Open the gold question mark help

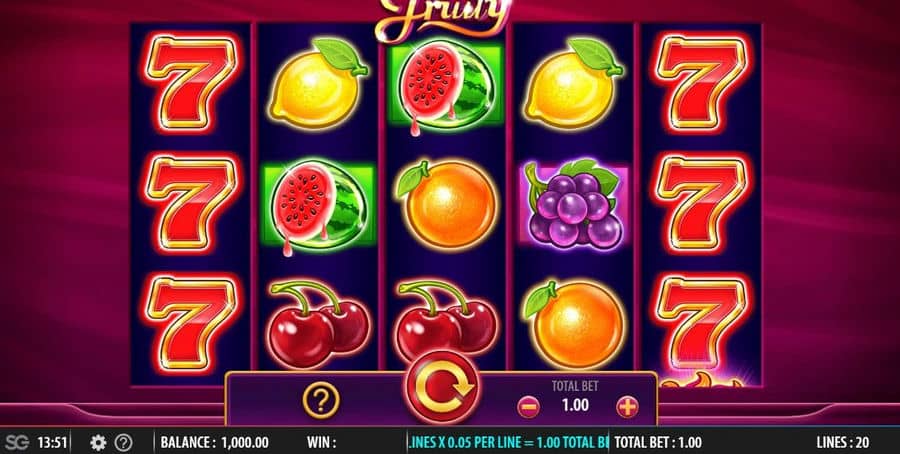tap(321, 400)
